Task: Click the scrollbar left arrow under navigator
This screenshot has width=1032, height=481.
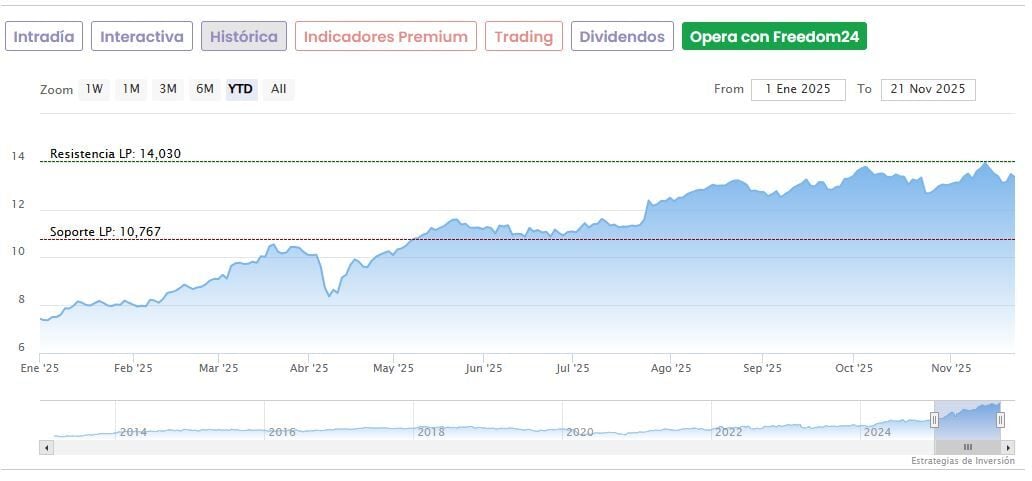Action: click(x=46, y=447)
